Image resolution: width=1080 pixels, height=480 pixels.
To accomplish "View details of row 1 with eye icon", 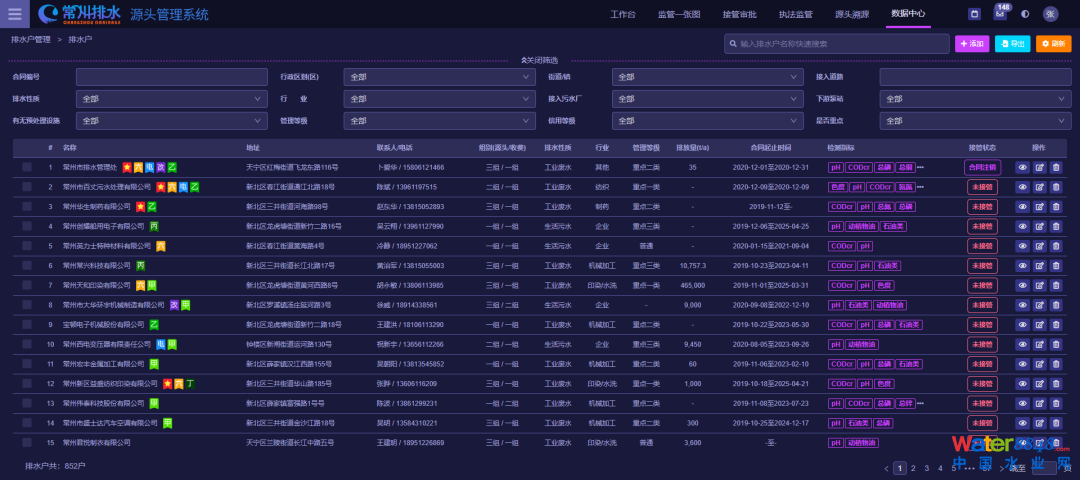I will 1022,167.
